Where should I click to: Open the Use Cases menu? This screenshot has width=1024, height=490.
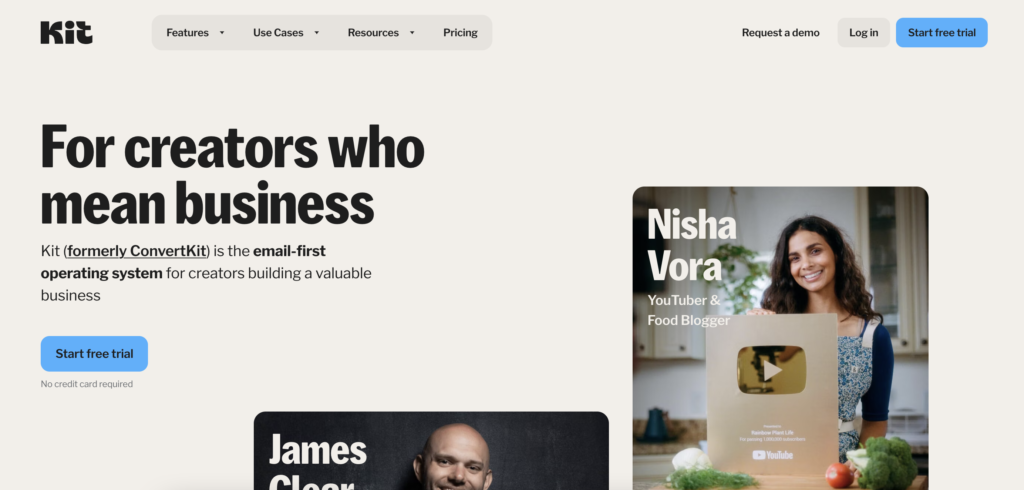[x=278, y=33]
